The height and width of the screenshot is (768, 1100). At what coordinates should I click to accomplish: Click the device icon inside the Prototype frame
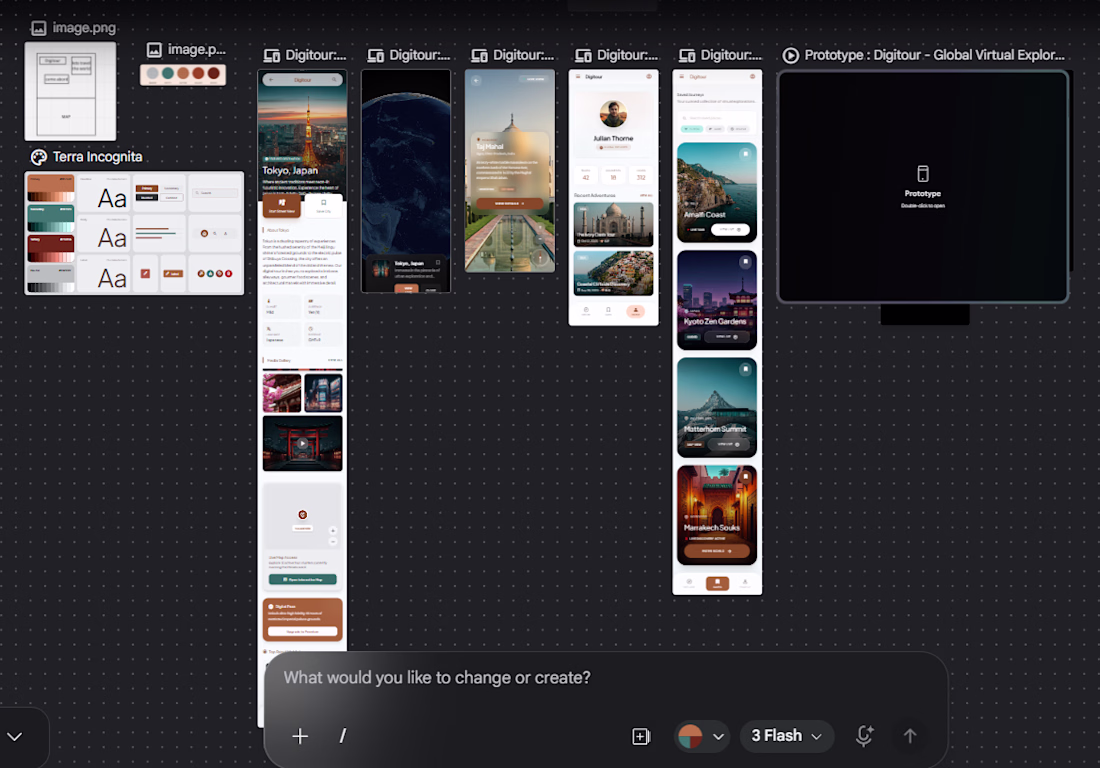pyautogui.click(x=923, y=173)
